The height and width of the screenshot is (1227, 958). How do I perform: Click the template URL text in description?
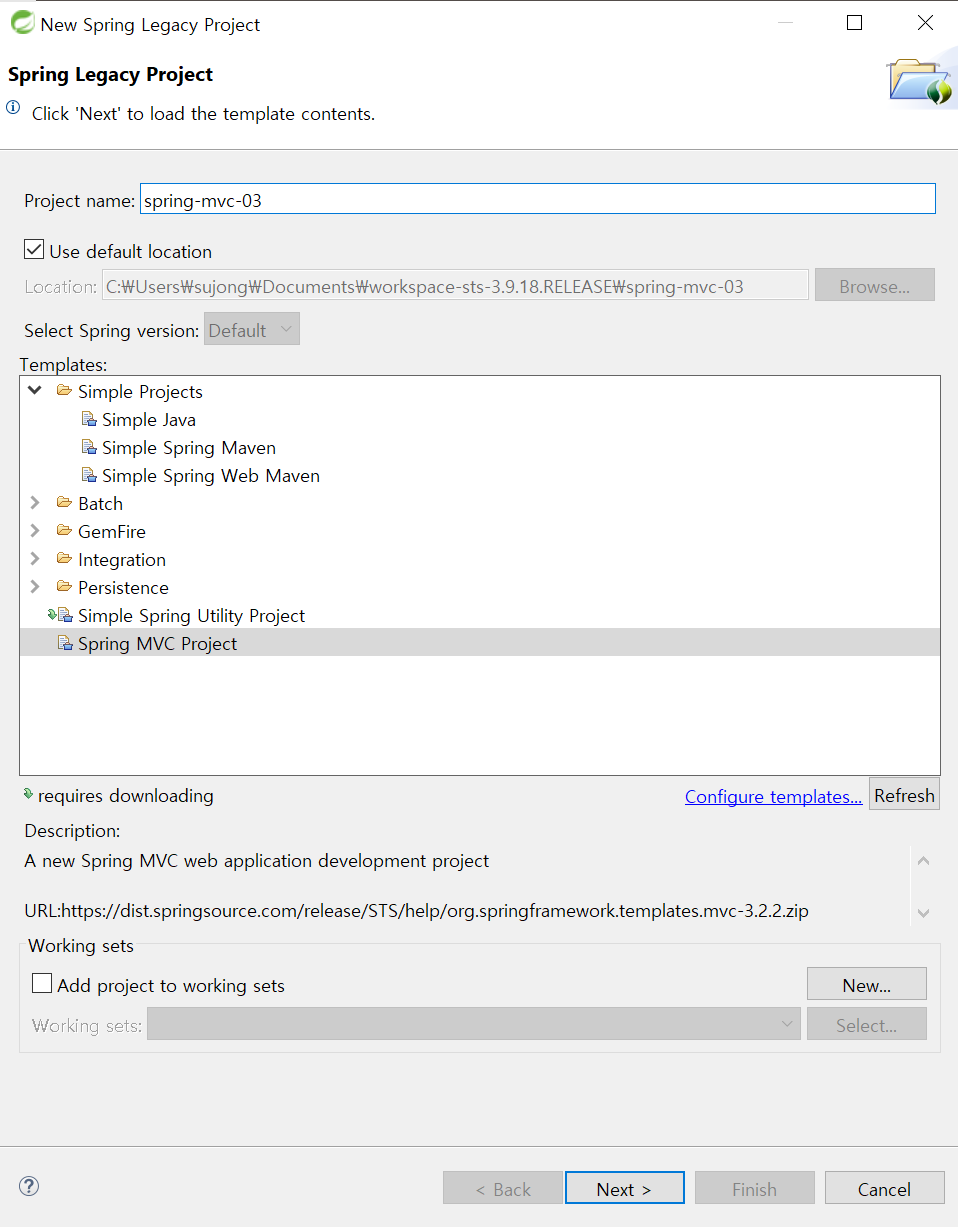(417, 911)
